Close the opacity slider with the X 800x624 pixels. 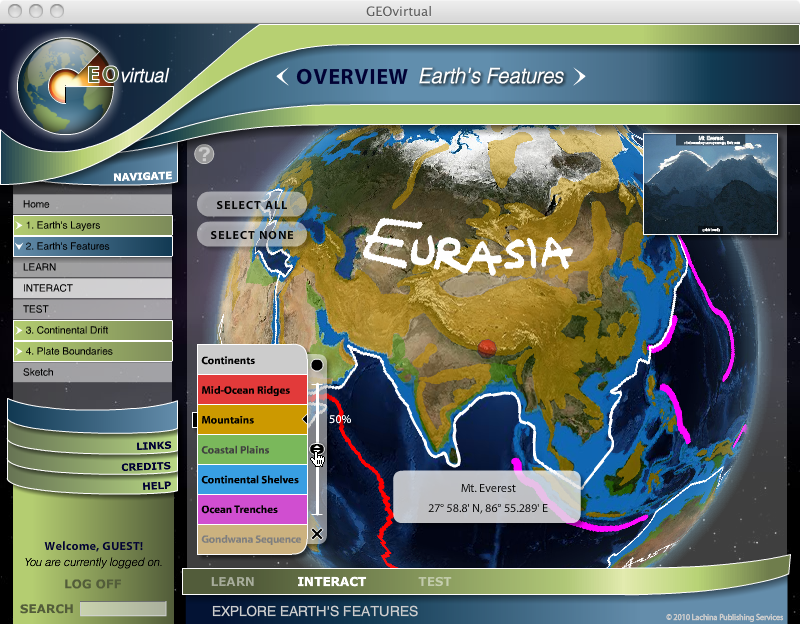317,534
